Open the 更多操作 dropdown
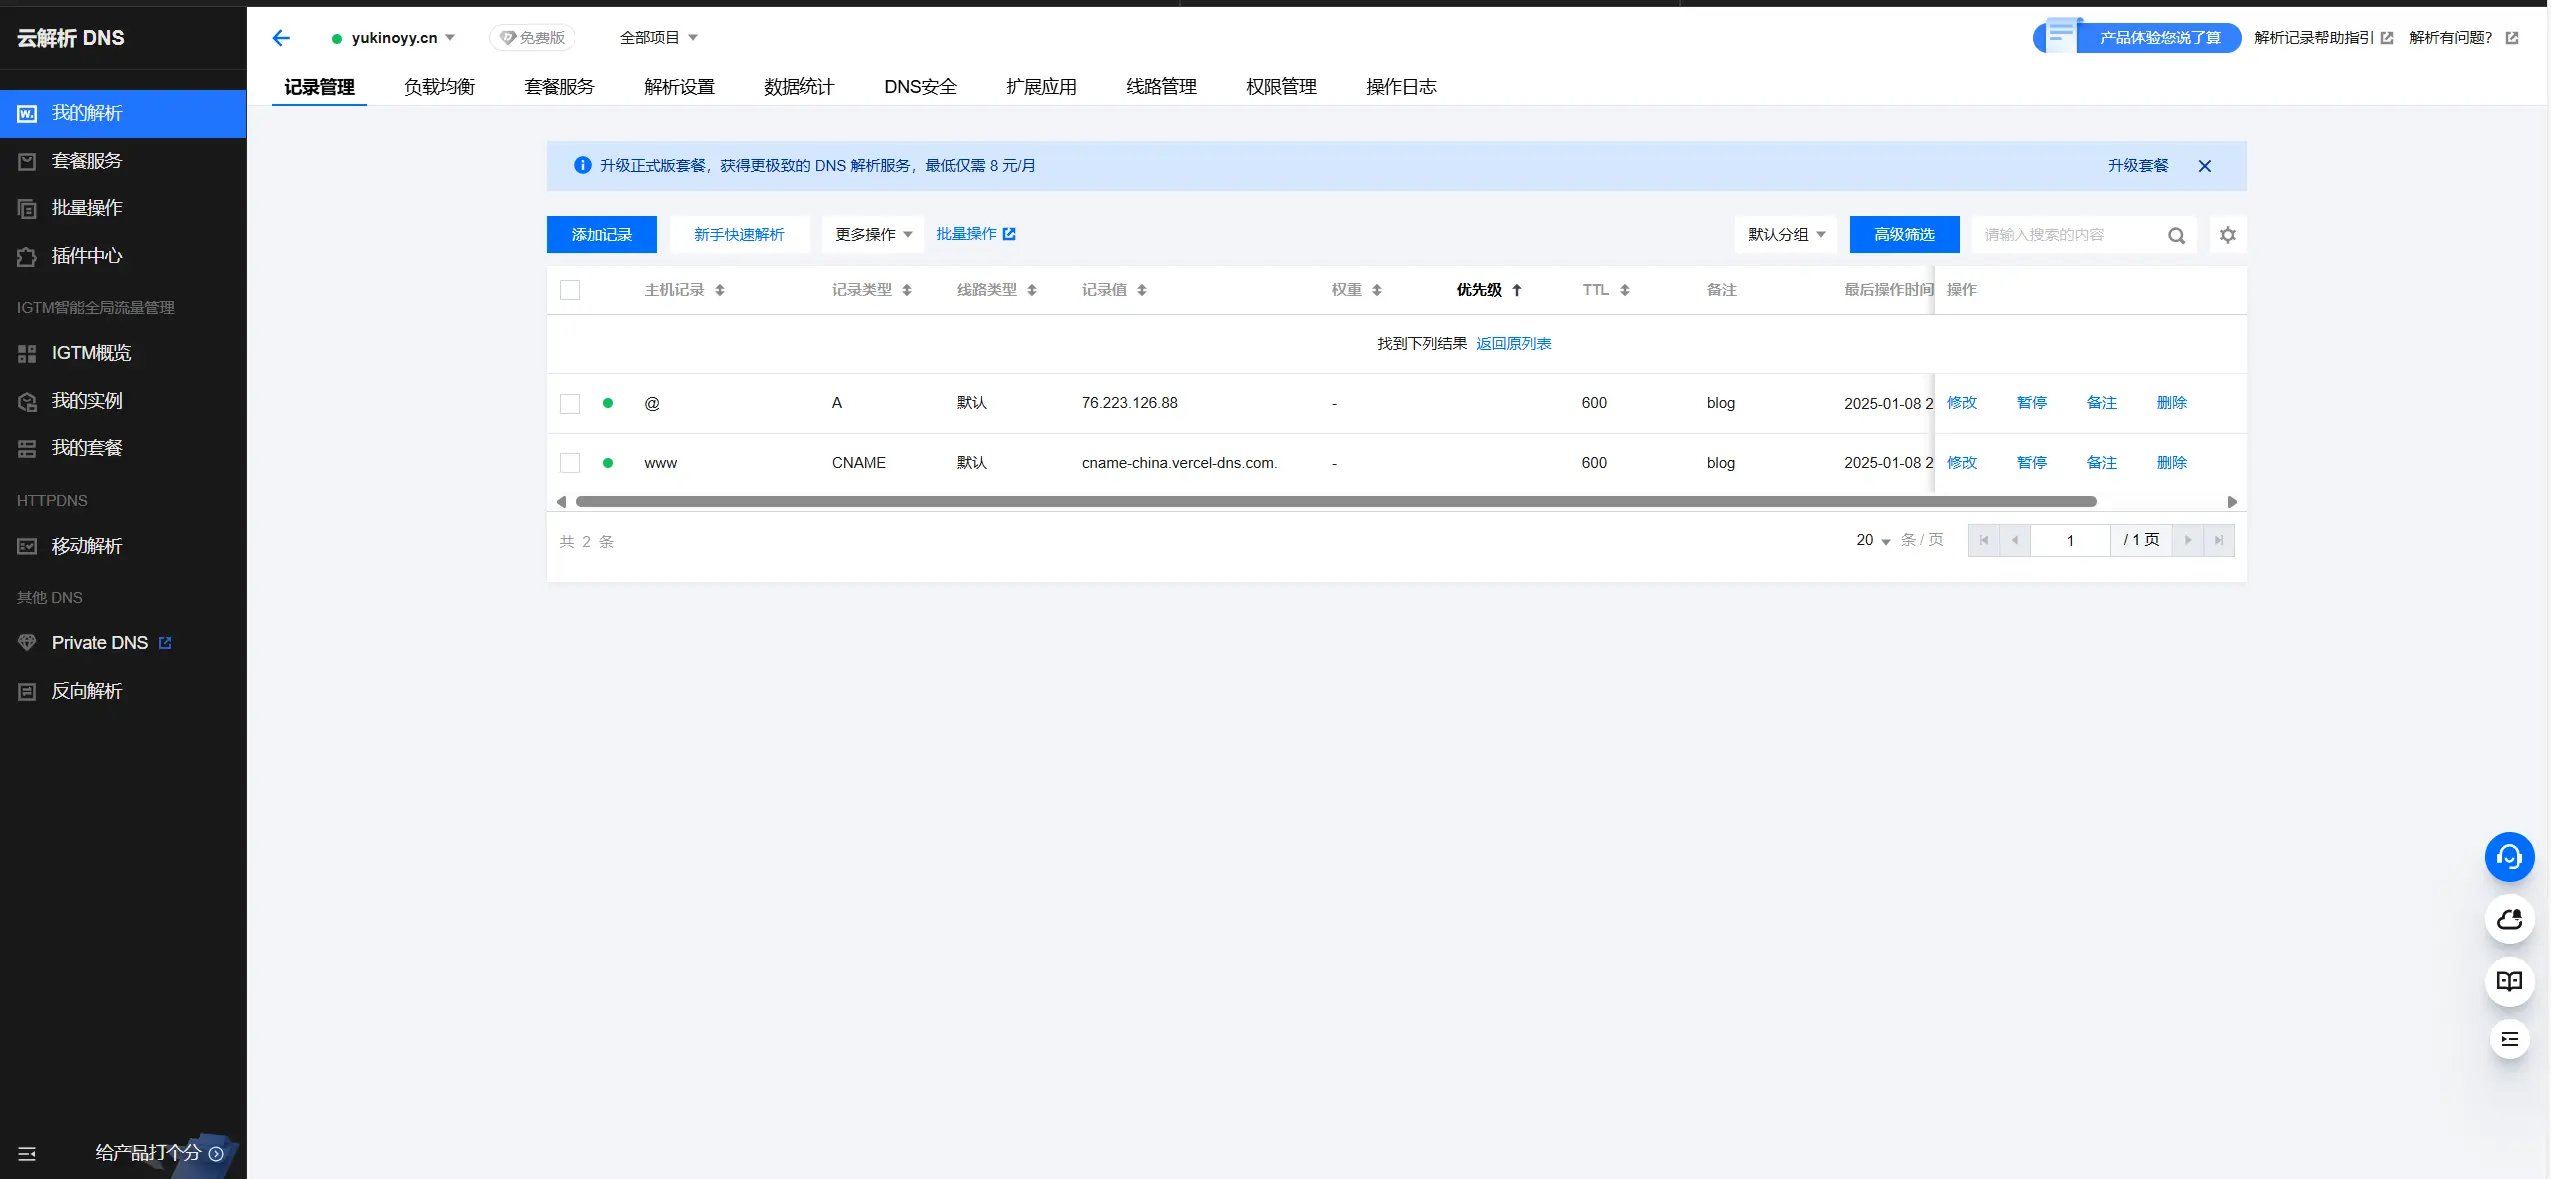This screenshot has height=1179, width=2551. coord(873,235)
